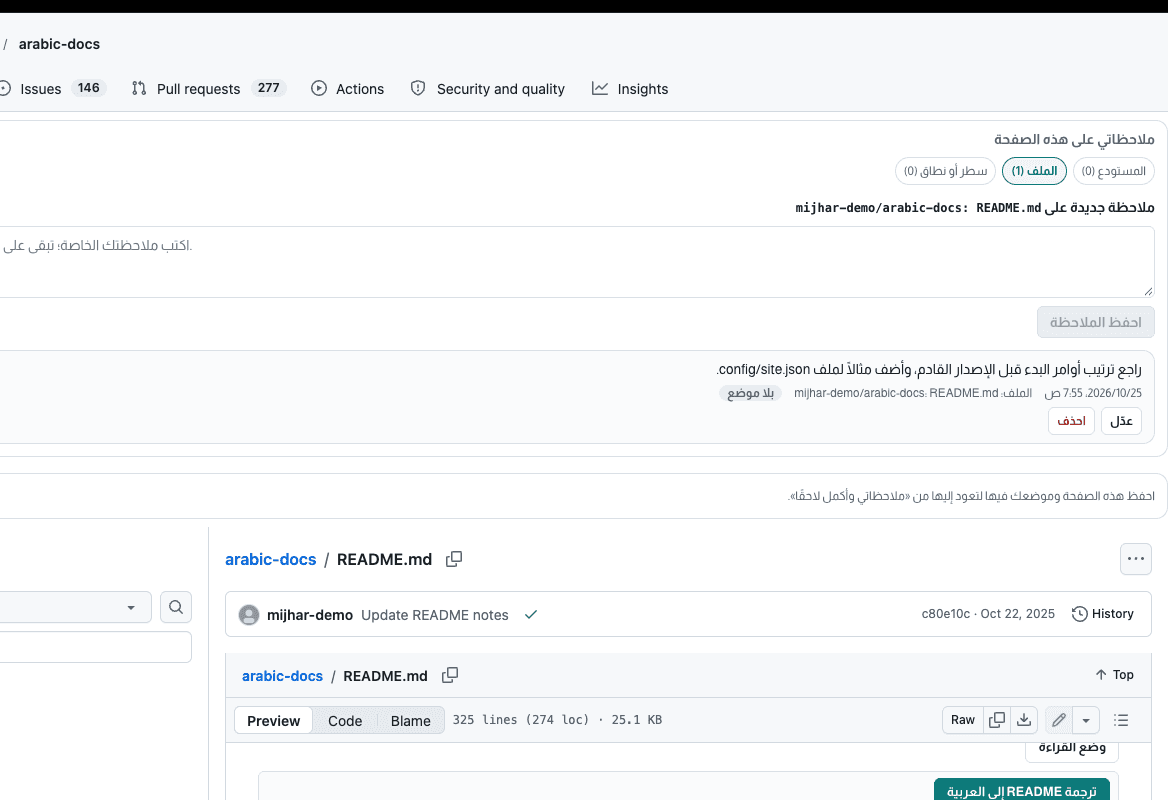The image size is (1168, 800).
Task: Open the three-dot more options menu
Action: [1135, 559]
